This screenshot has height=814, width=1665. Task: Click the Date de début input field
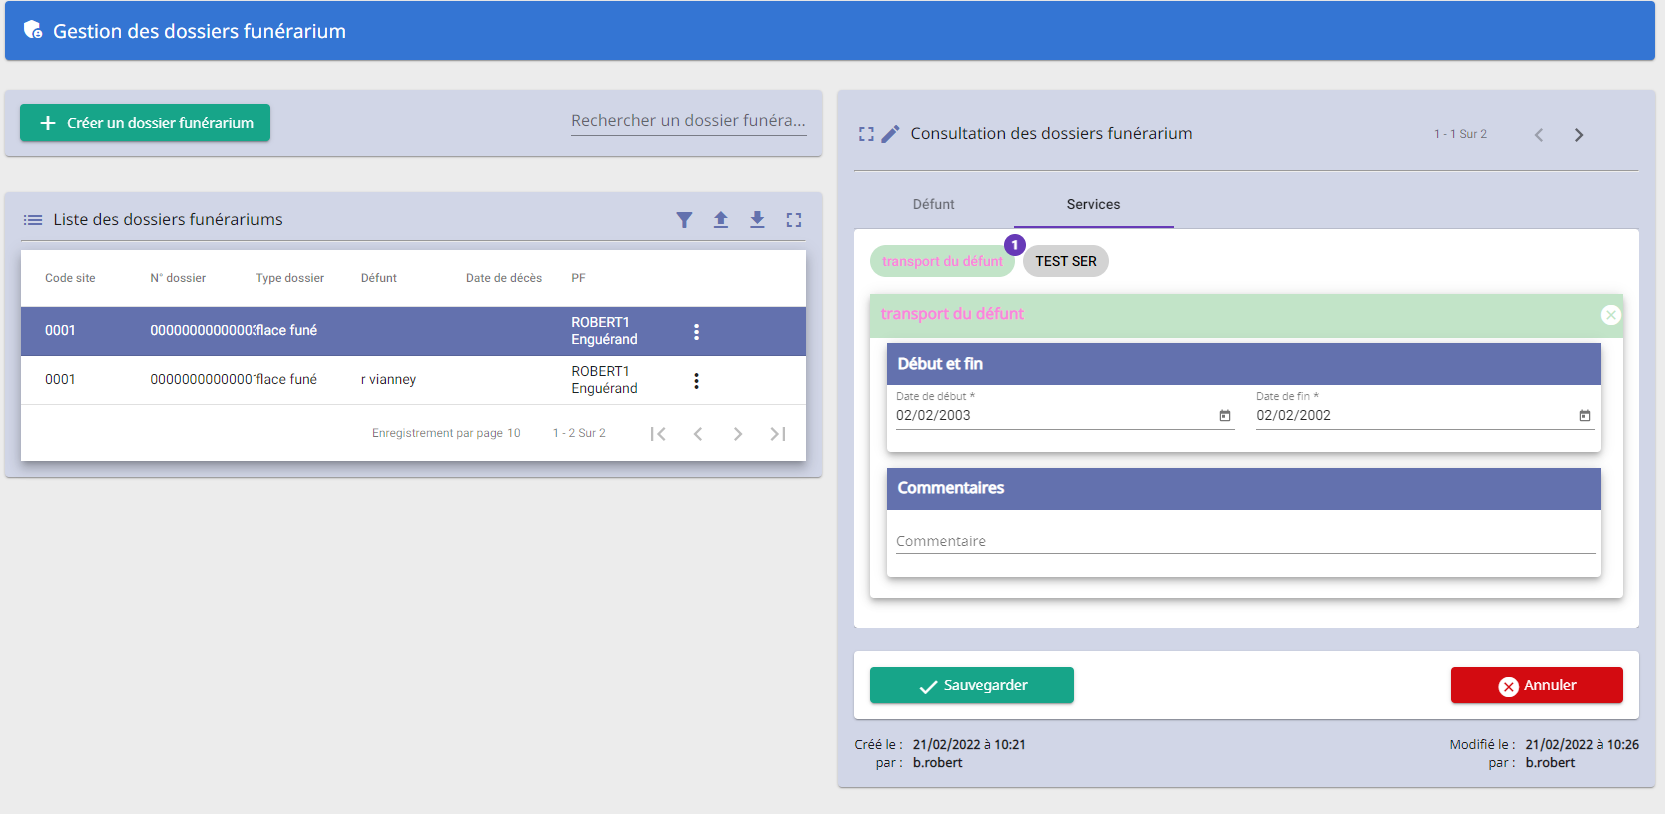click(1054, 416)
